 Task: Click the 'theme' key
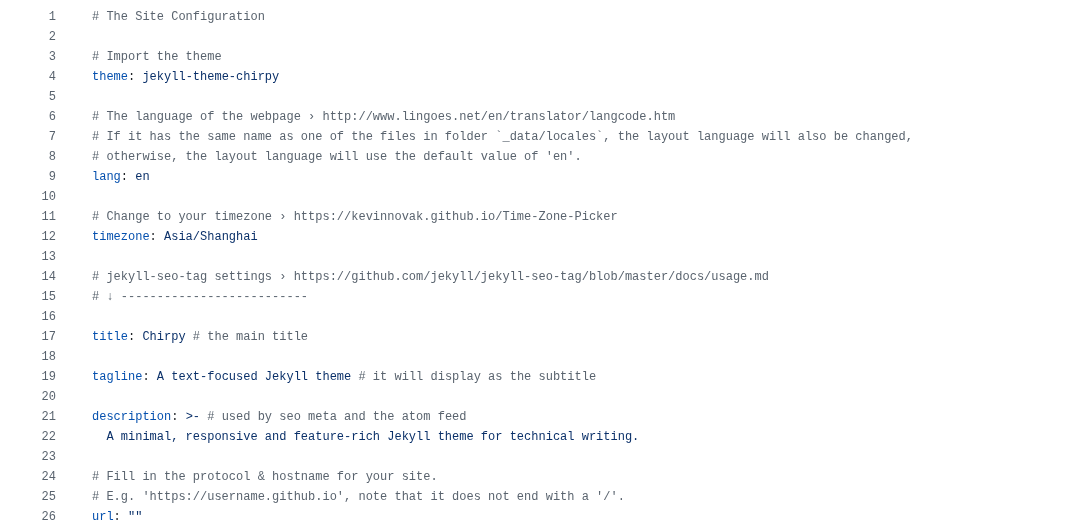click(x=110, y=77)
